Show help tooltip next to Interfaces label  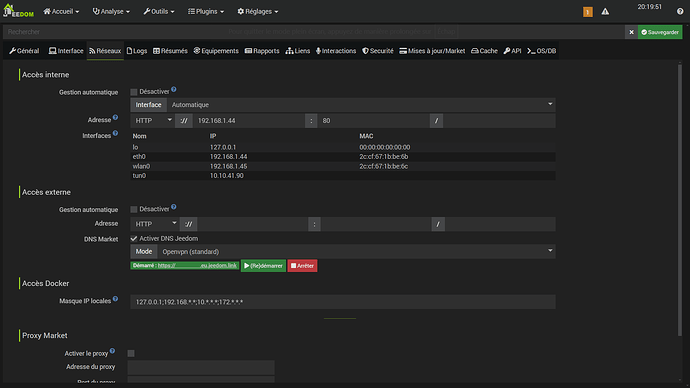115,133
